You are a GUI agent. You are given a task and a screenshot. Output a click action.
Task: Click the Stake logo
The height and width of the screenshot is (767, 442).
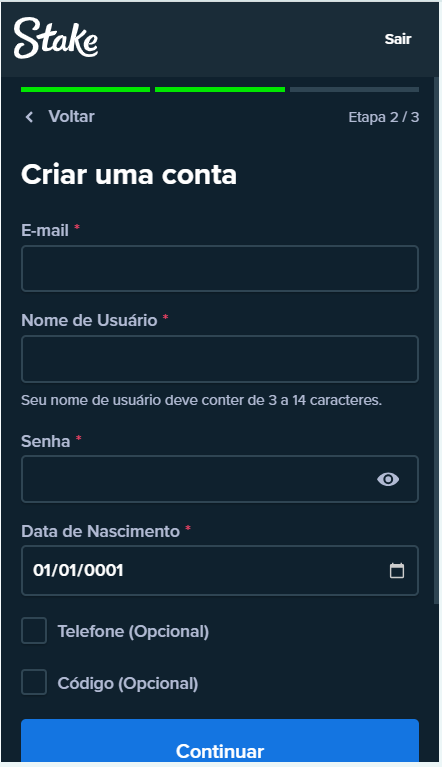click(x=56, y=38)
